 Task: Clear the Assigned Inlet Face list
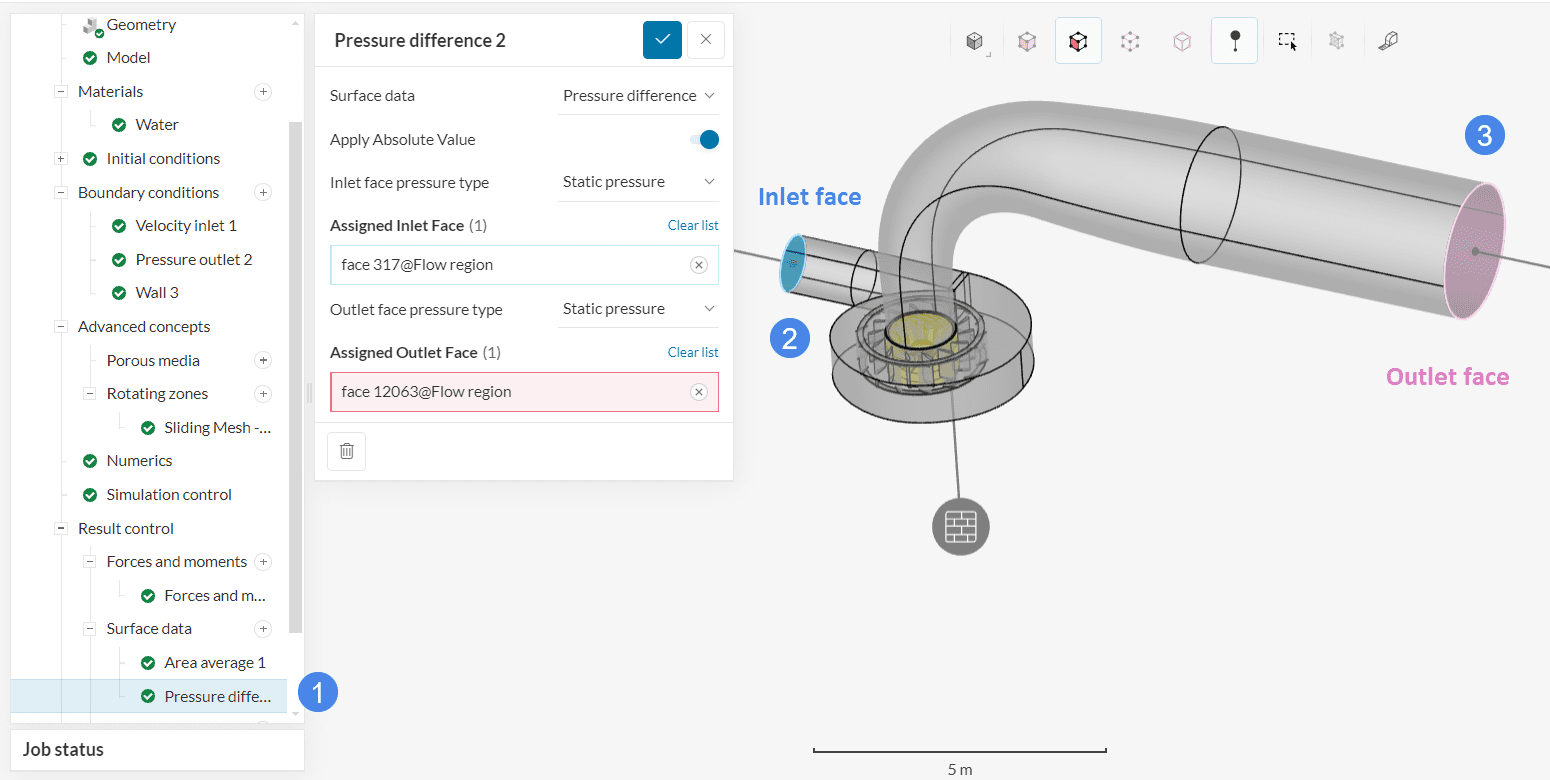pos(692,226)
